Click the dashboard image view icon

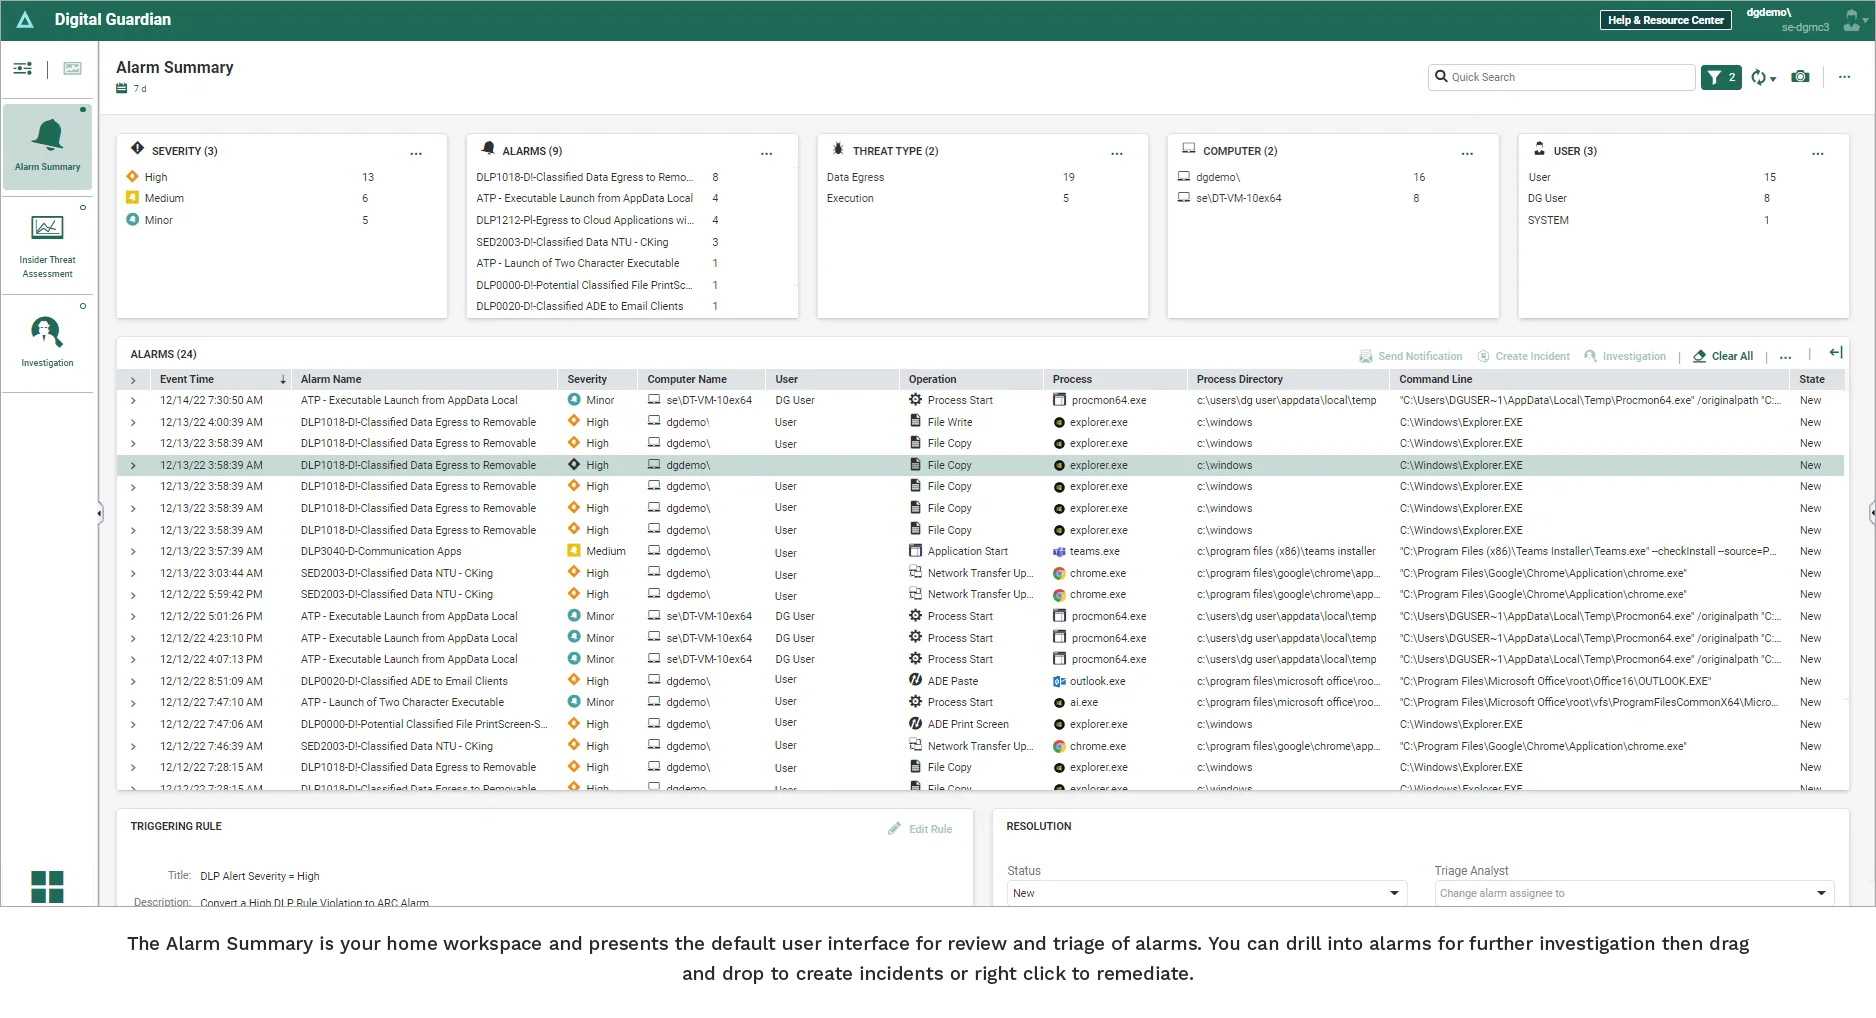pyautogui.click(x=73, y=68)
